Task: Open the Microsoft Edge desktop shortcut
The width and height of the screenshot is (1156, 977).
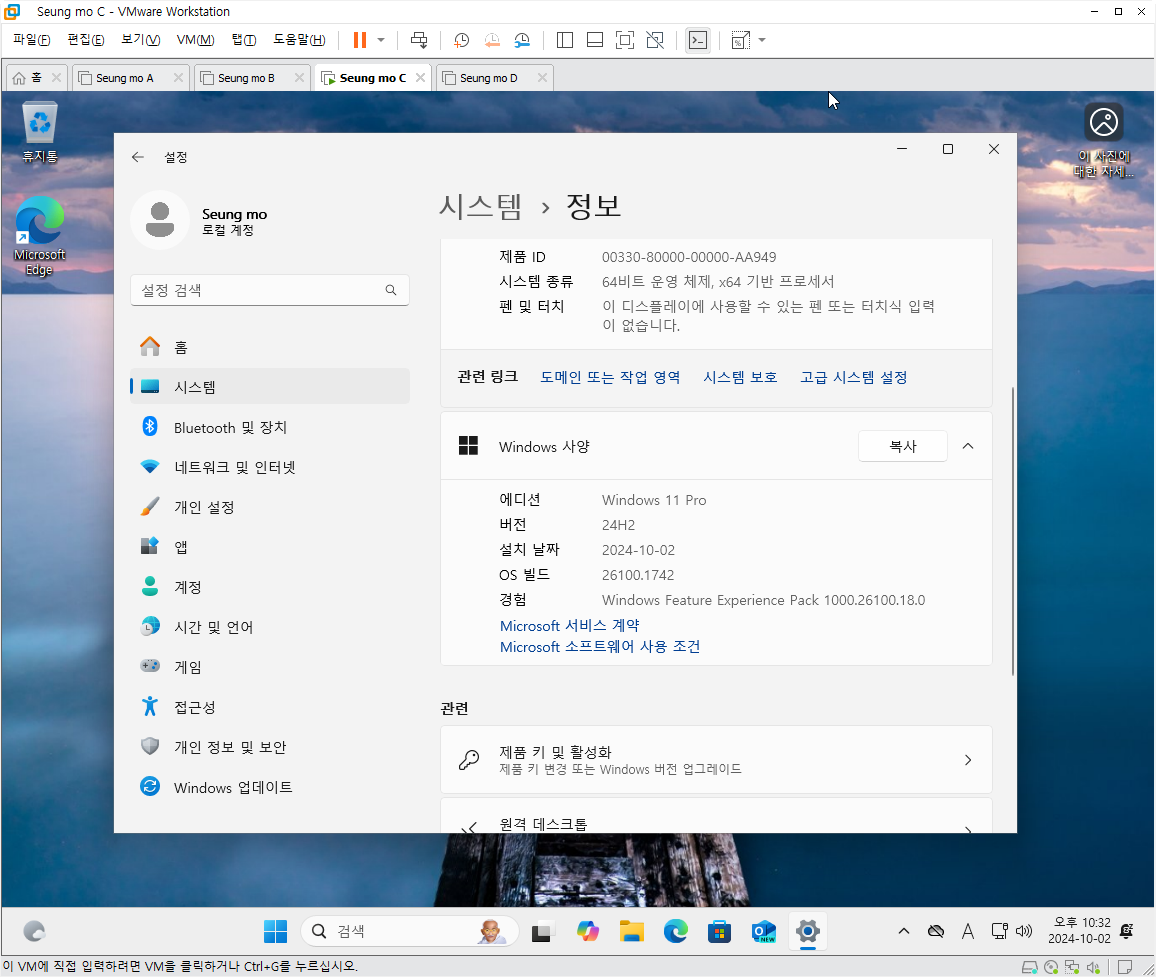Action: [x=40, y=236]
